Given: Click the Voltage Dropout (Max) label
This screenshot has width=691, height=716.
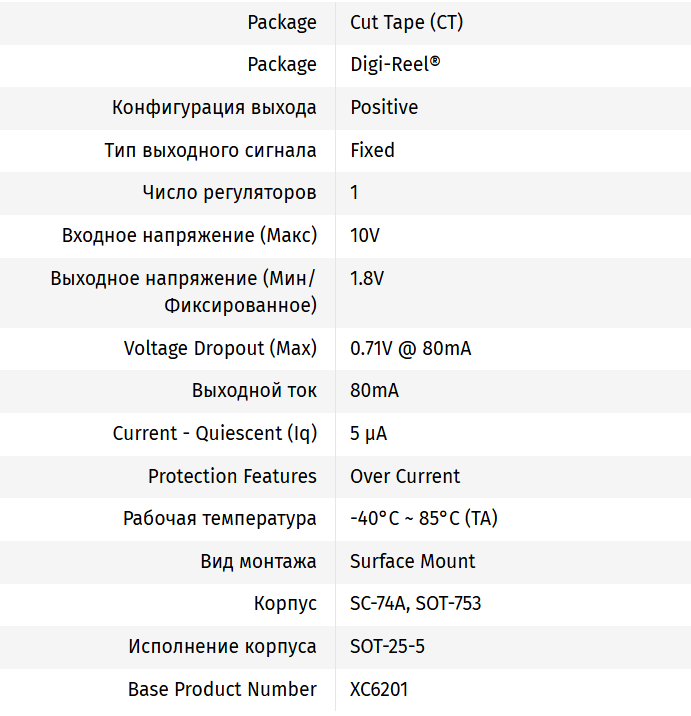Looking at the screenshot, I should tap(220, 349).
